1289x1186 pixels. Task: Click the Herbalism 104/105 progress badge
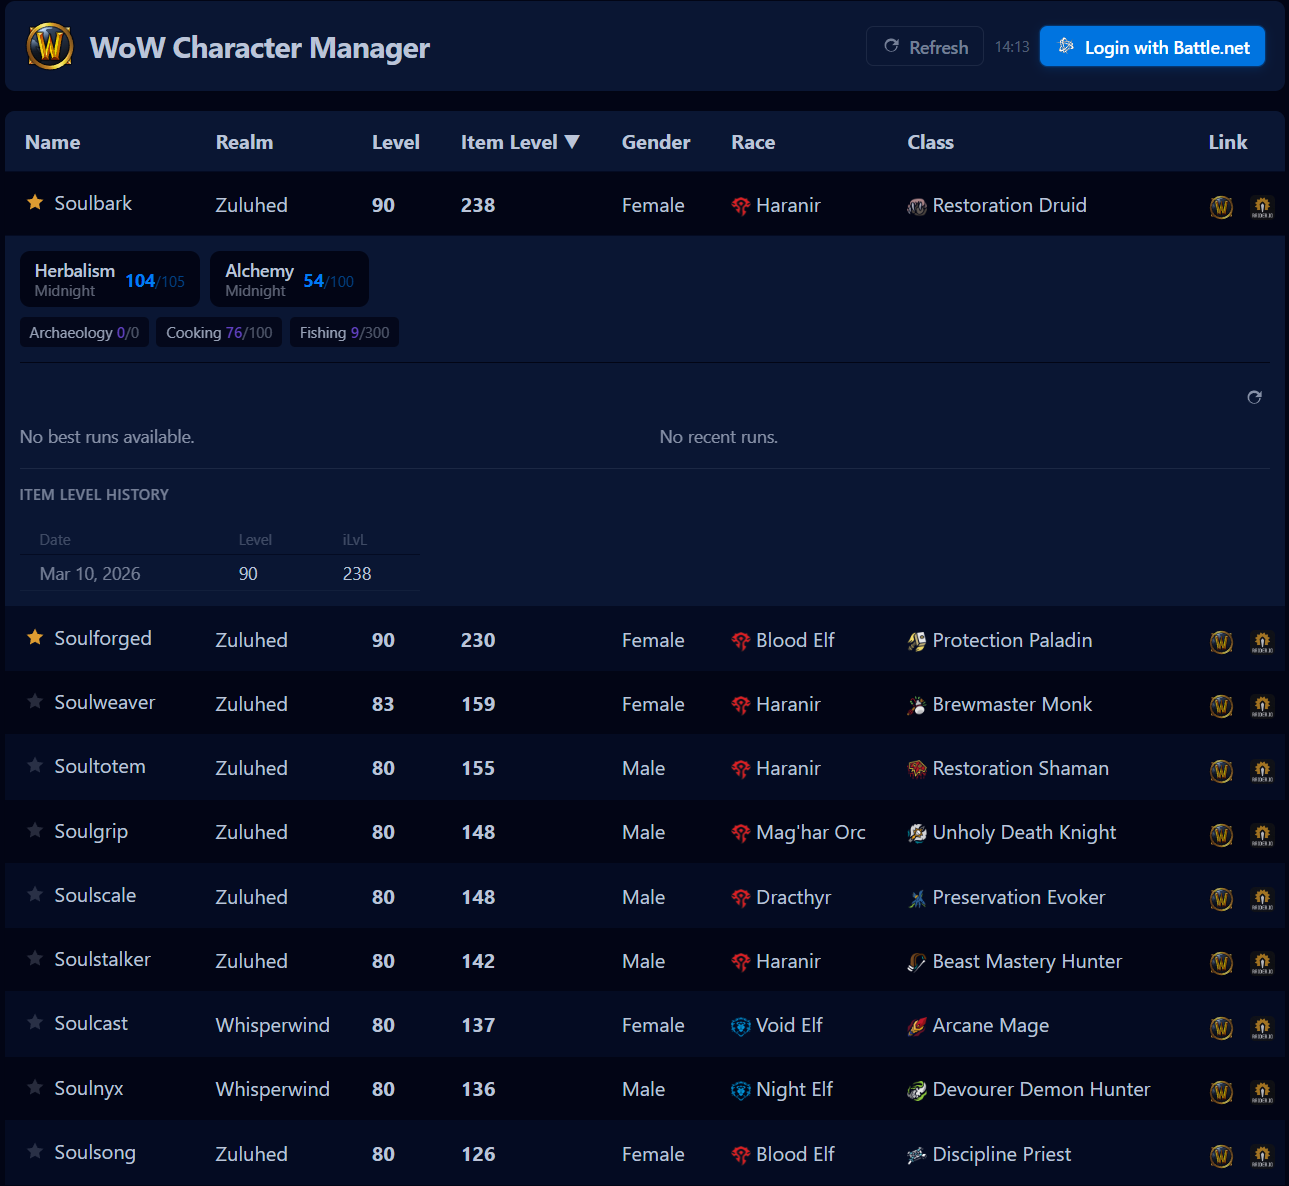coord(109,279)
